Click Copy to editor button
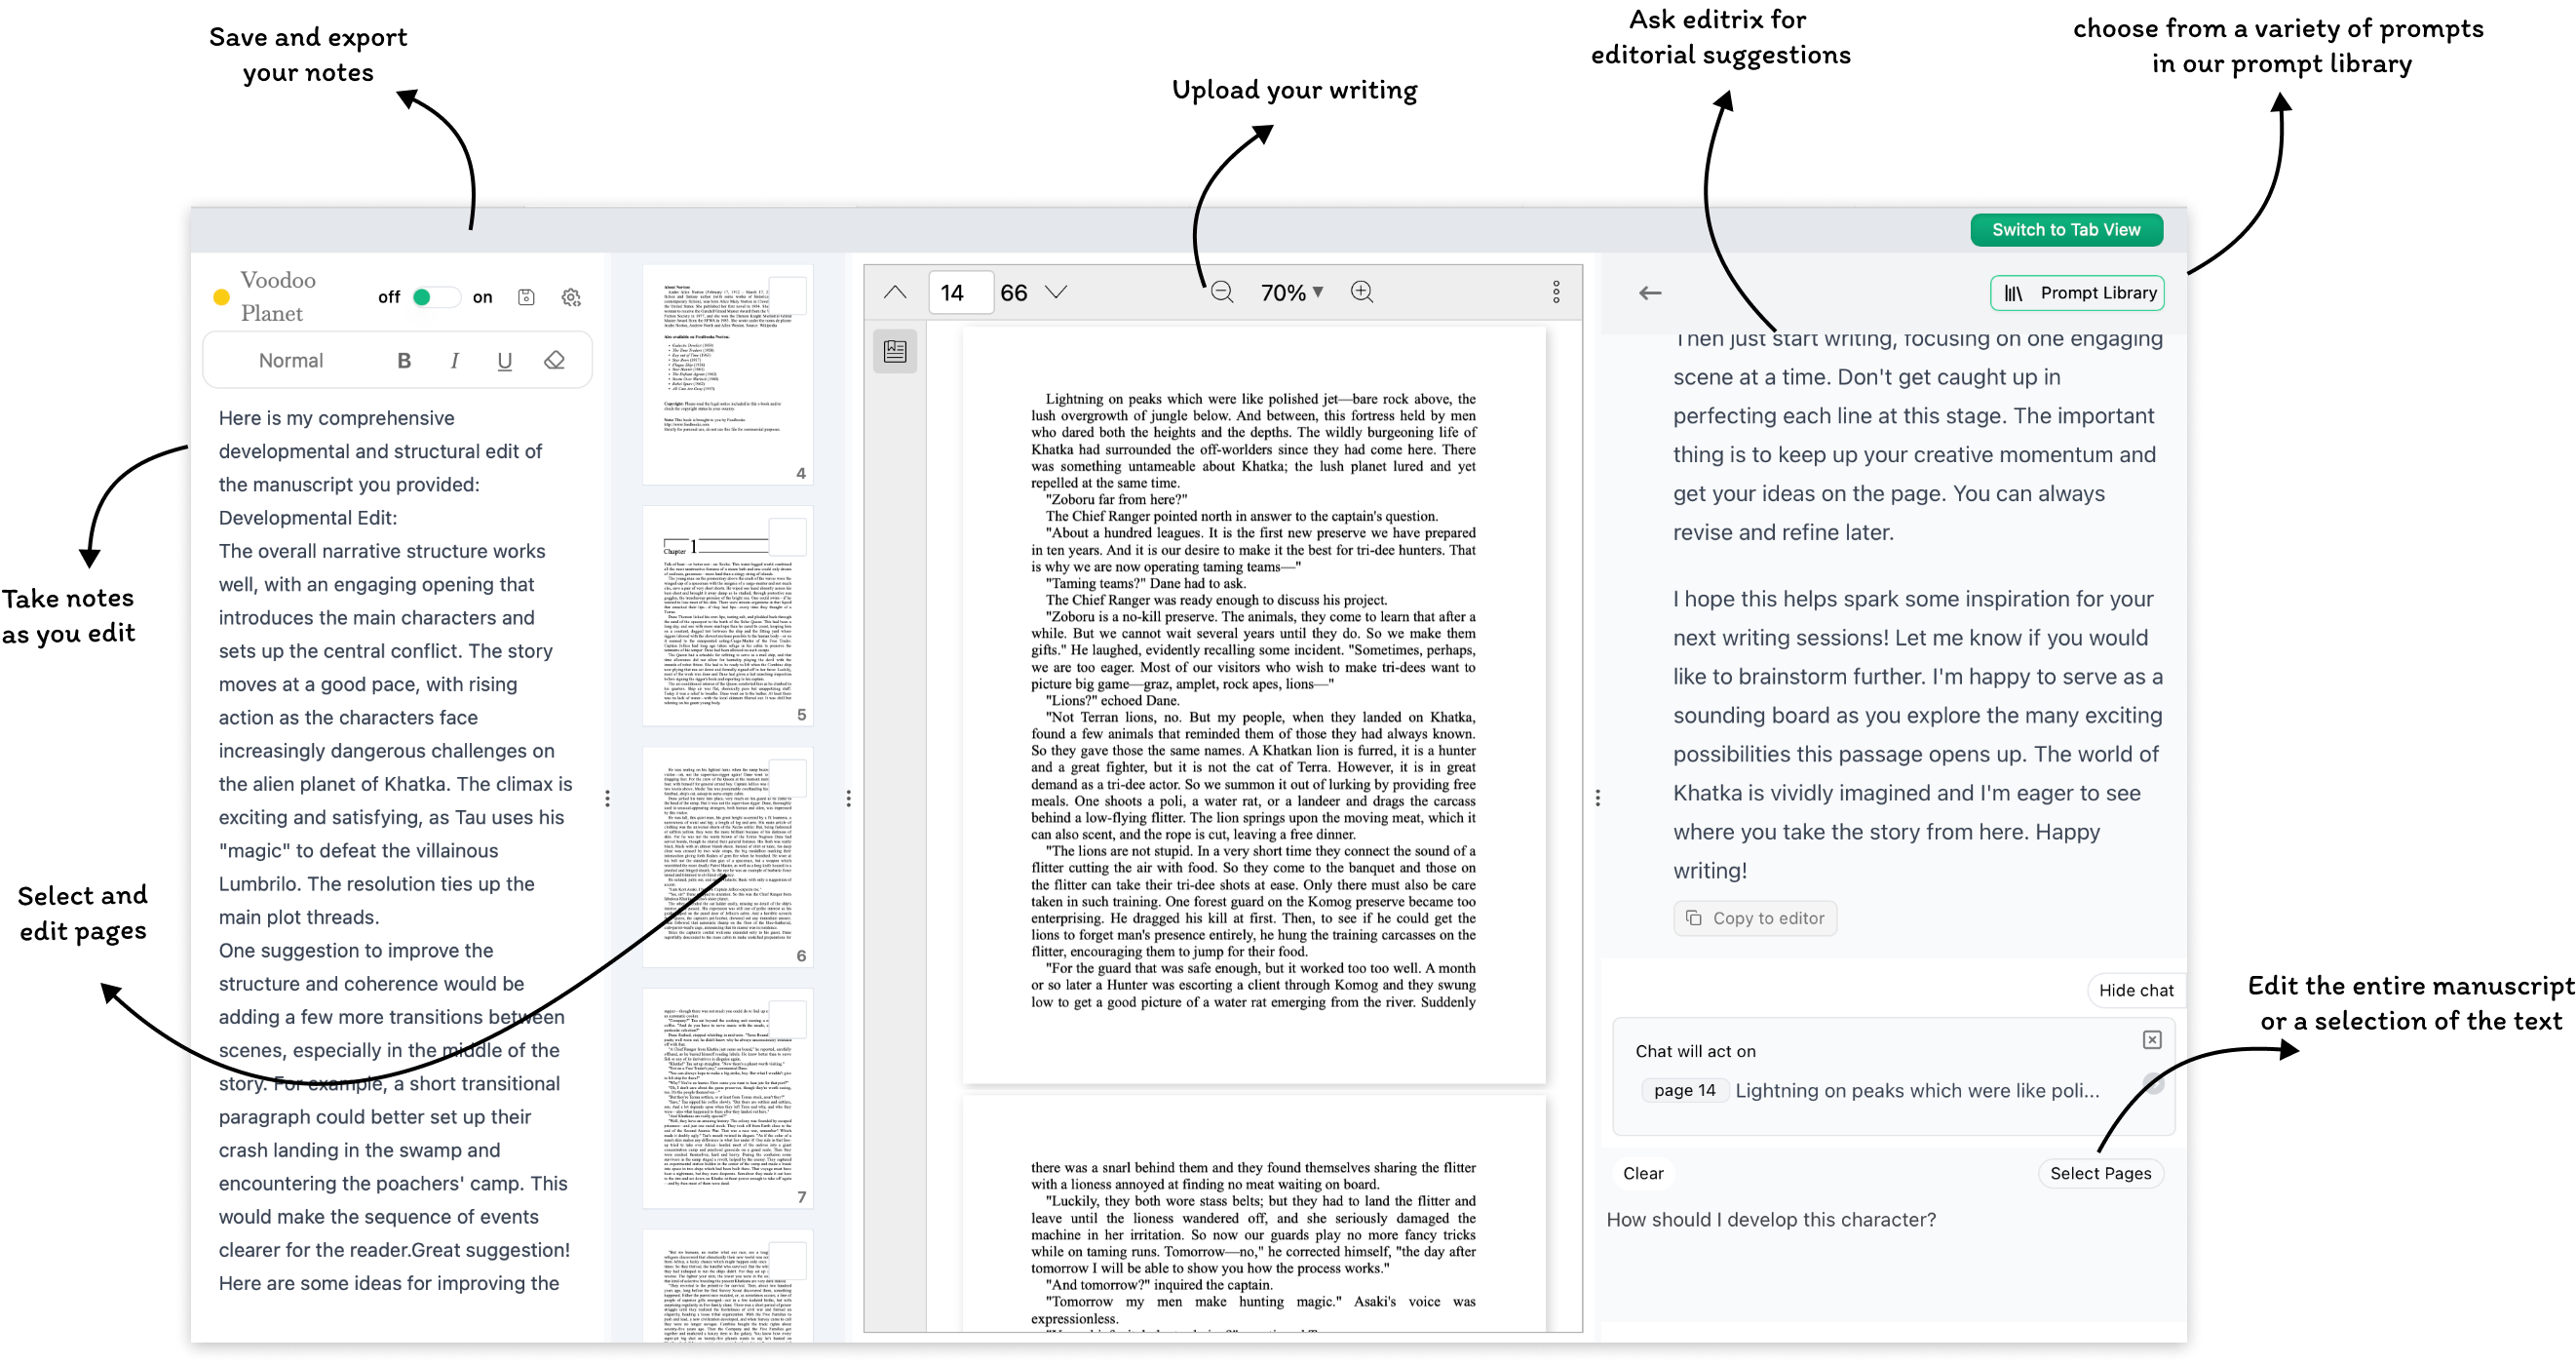This screenshot has height=1364, width=2576. point(1755,918)
